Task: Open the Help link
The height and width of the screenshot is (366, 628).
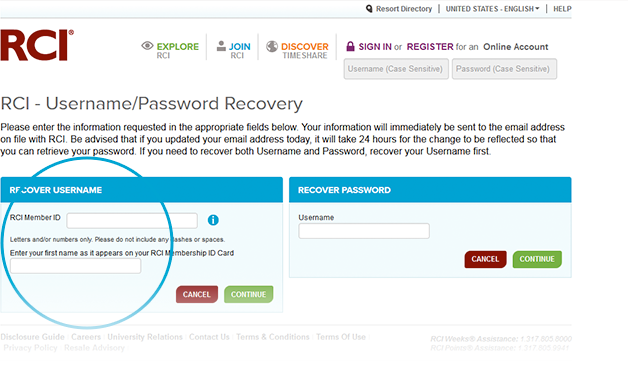Action: pos(562,9)
